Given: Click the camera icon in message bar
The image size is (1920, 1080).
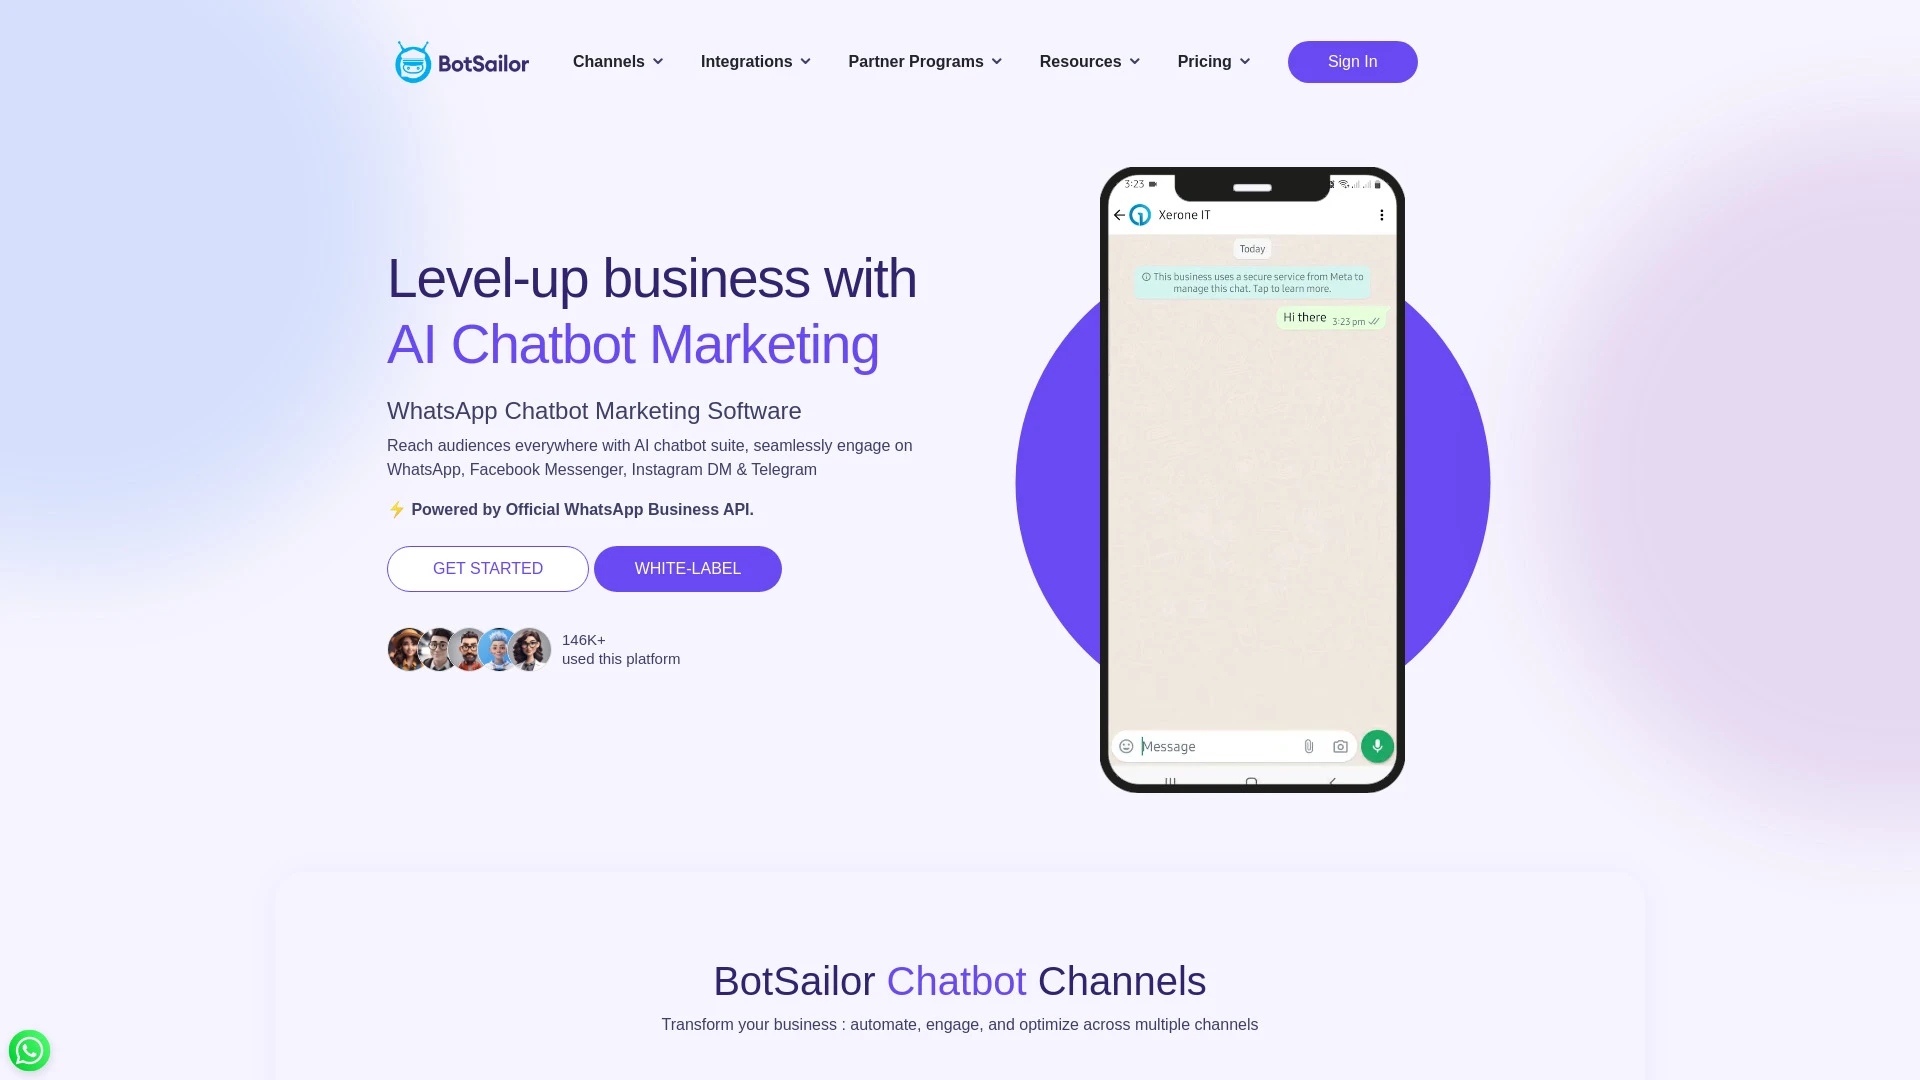Looking at the screenshot, I should (x=1340, y=746).
